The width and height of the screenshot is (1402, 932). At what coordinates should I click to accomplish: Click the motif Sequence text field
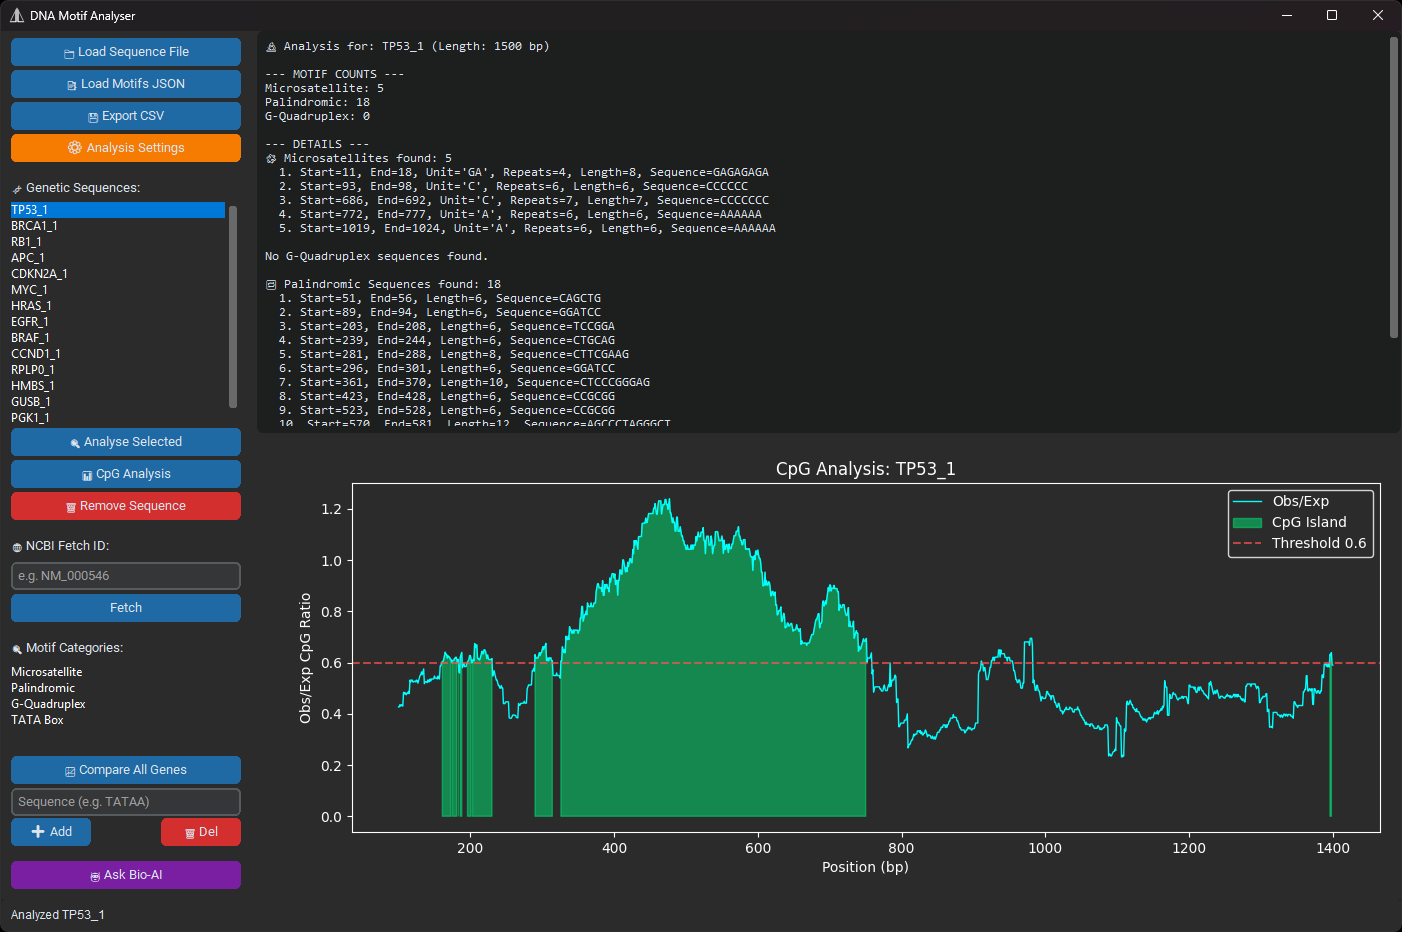point(126,802)
